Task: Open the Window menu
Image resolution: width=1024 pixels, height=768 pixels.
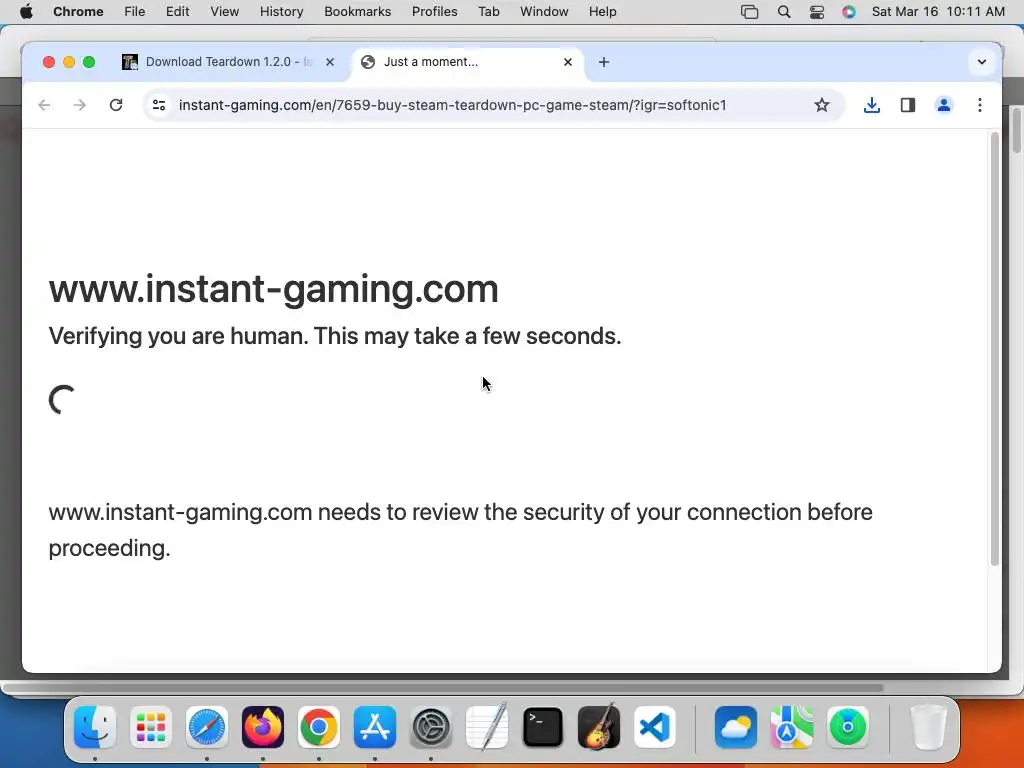Action: tap(544, 12)
